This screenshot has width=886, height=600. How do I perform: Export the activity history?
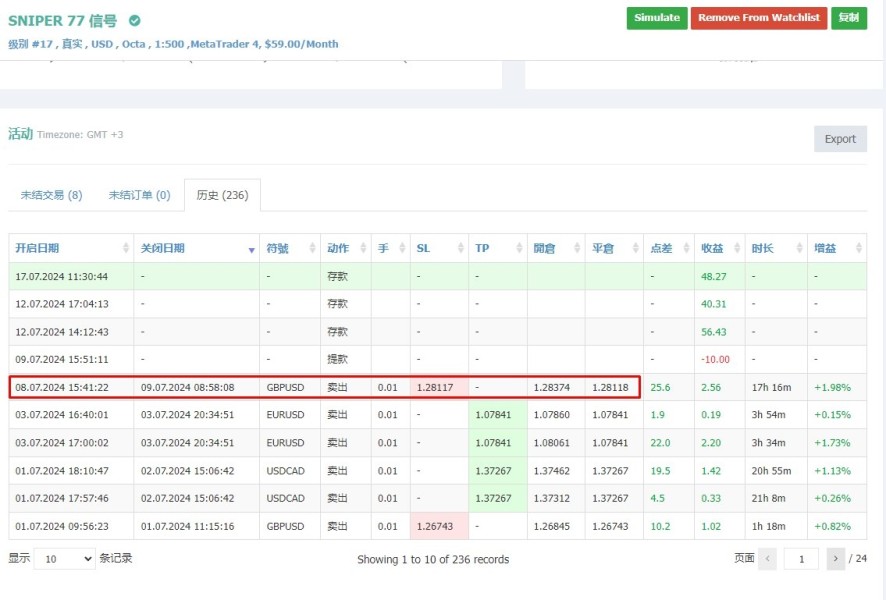coord(840,139)
